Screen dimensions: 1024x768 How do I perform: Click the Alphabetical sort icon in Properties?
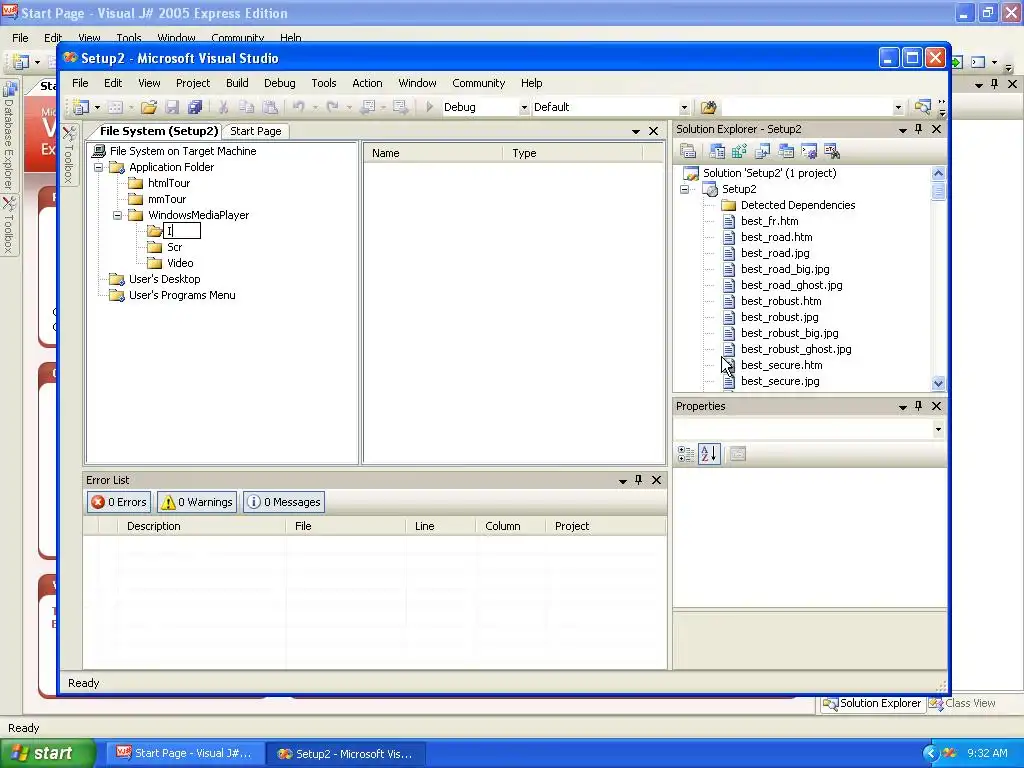(709, 454)
